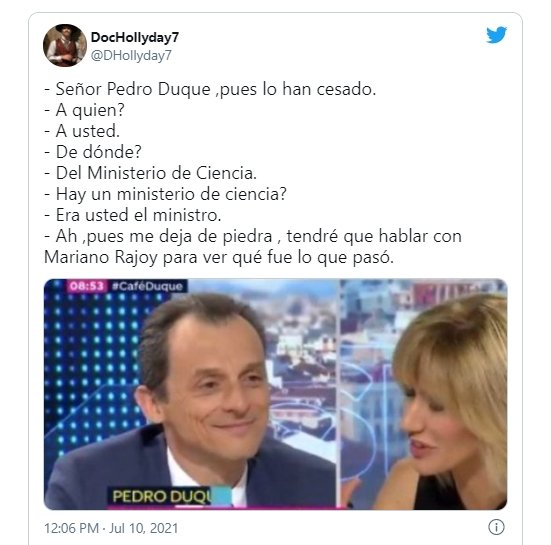The width and height of the screenshot is (551, 545).
Task: Select the line 'Señor Pedro Duque, pues lo han cesado'
Action: (x=210, y=89)
